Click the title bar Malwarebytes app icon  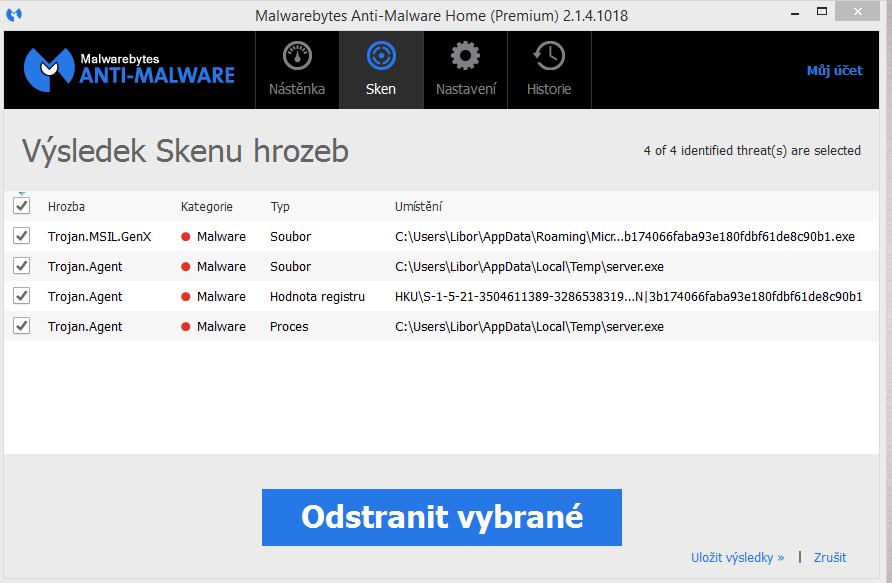pyautogui.click(x=14, y=14)
